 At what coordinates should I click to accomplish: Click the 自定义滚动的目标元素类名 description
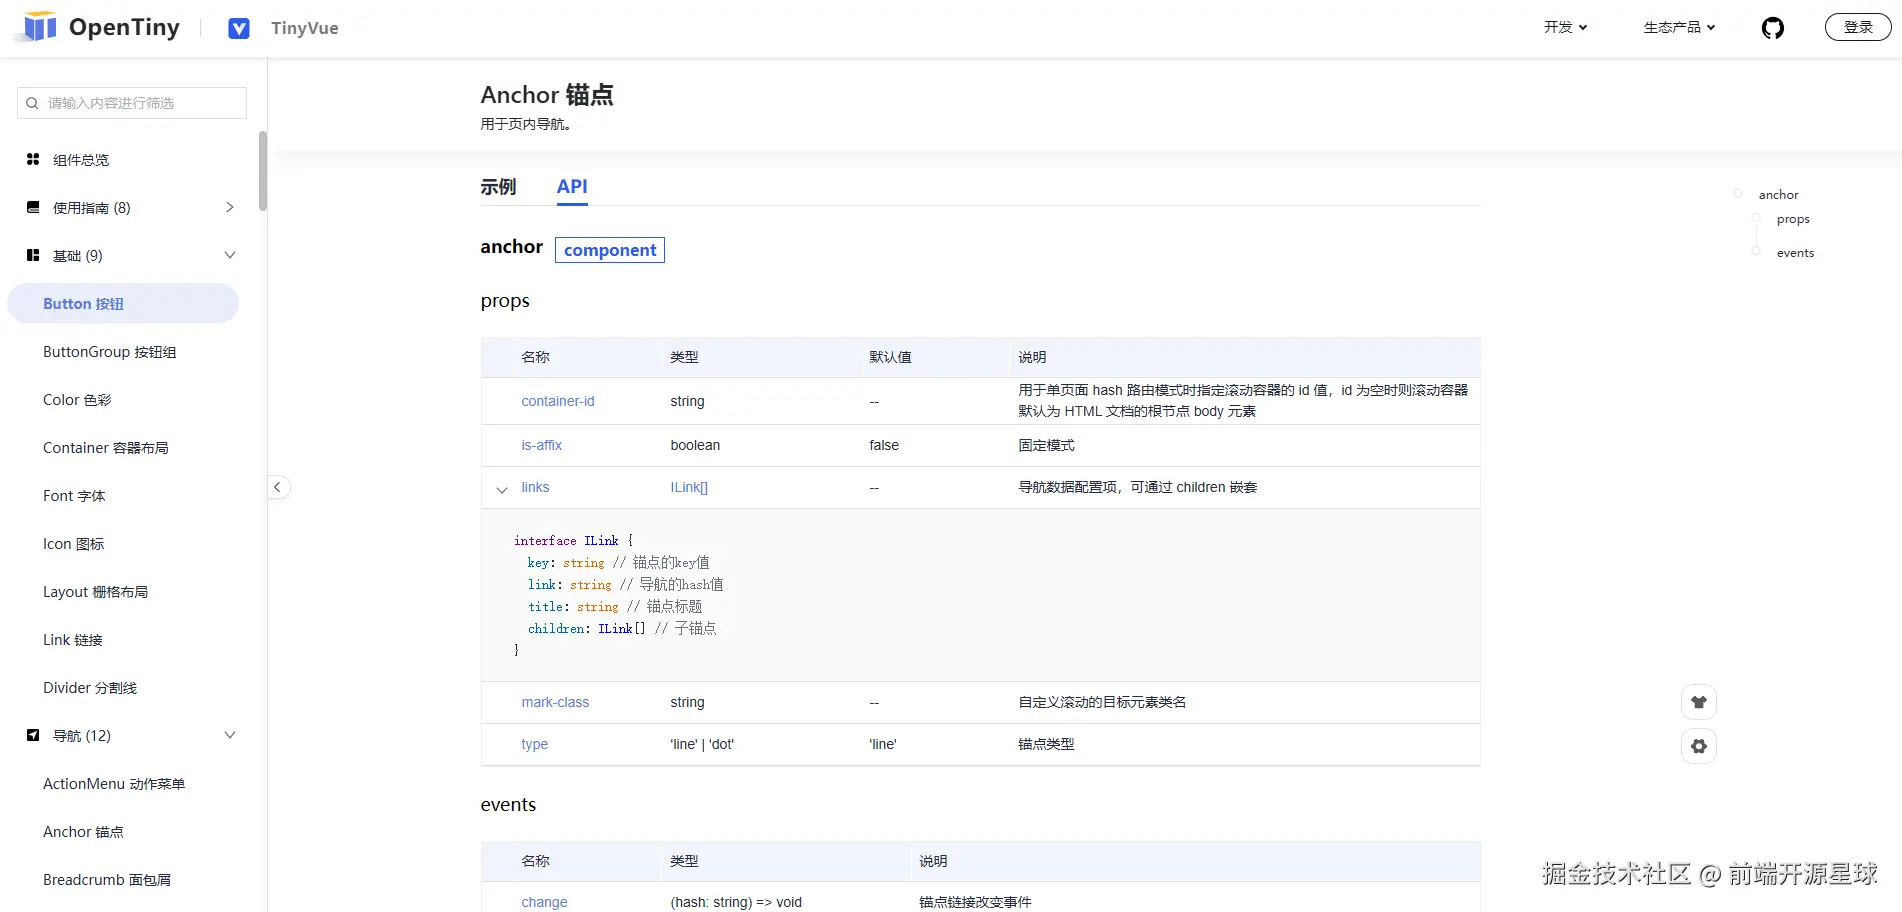1102,702
